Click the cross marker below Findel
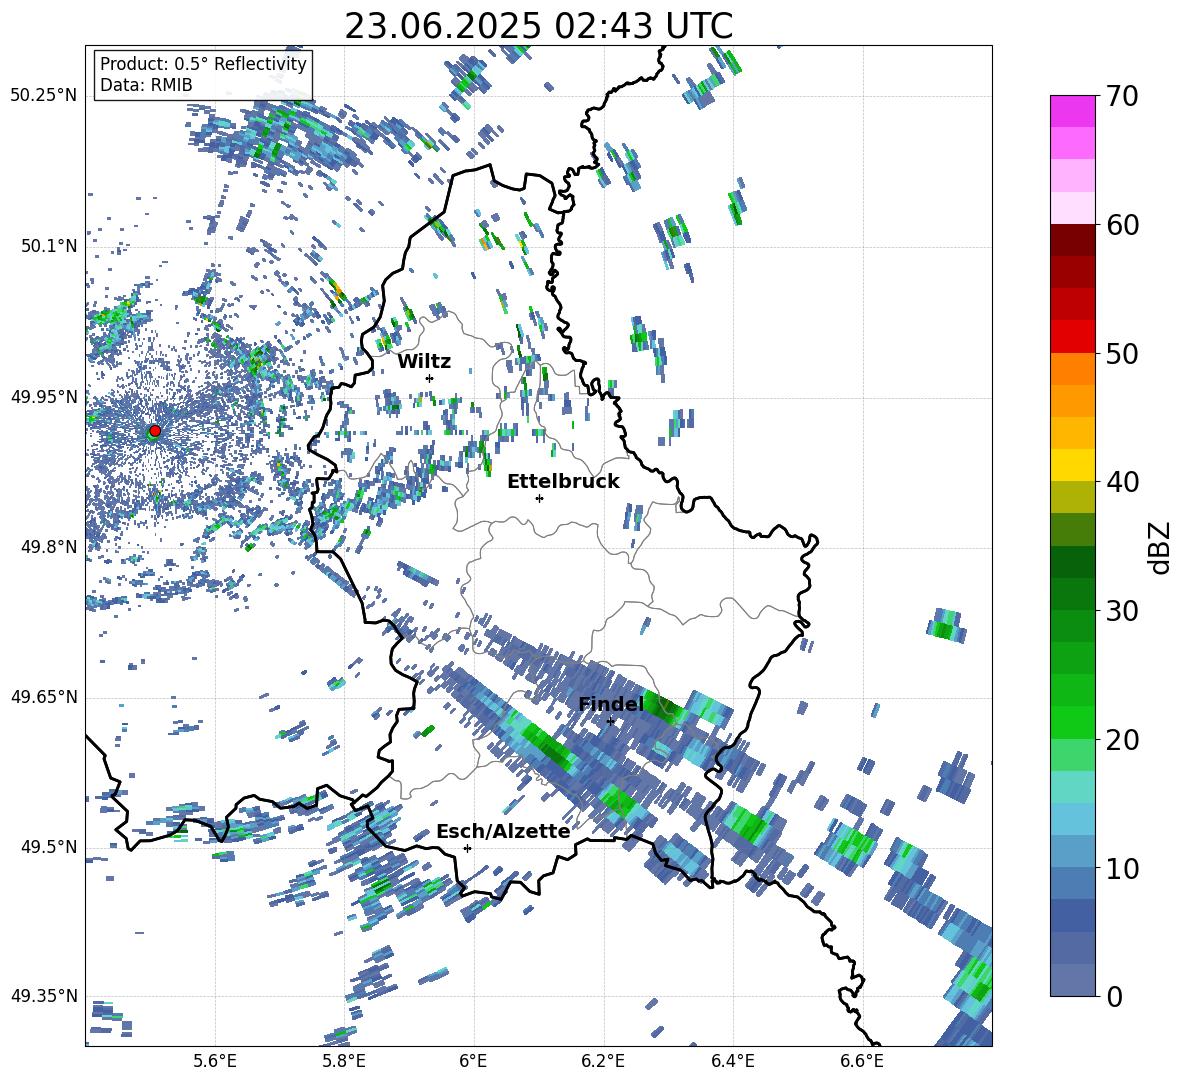 click(x=610, y=721)
